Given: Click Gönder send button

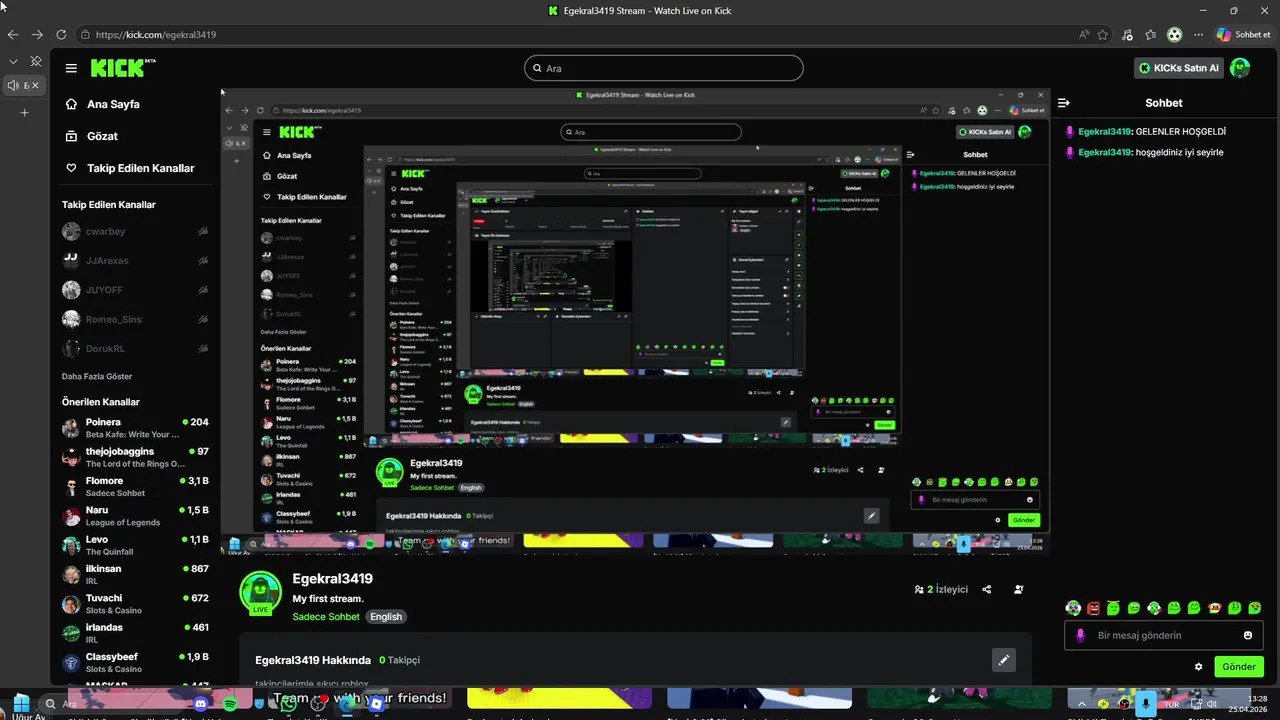Looking at the screenshot, I should [1239, 667].
